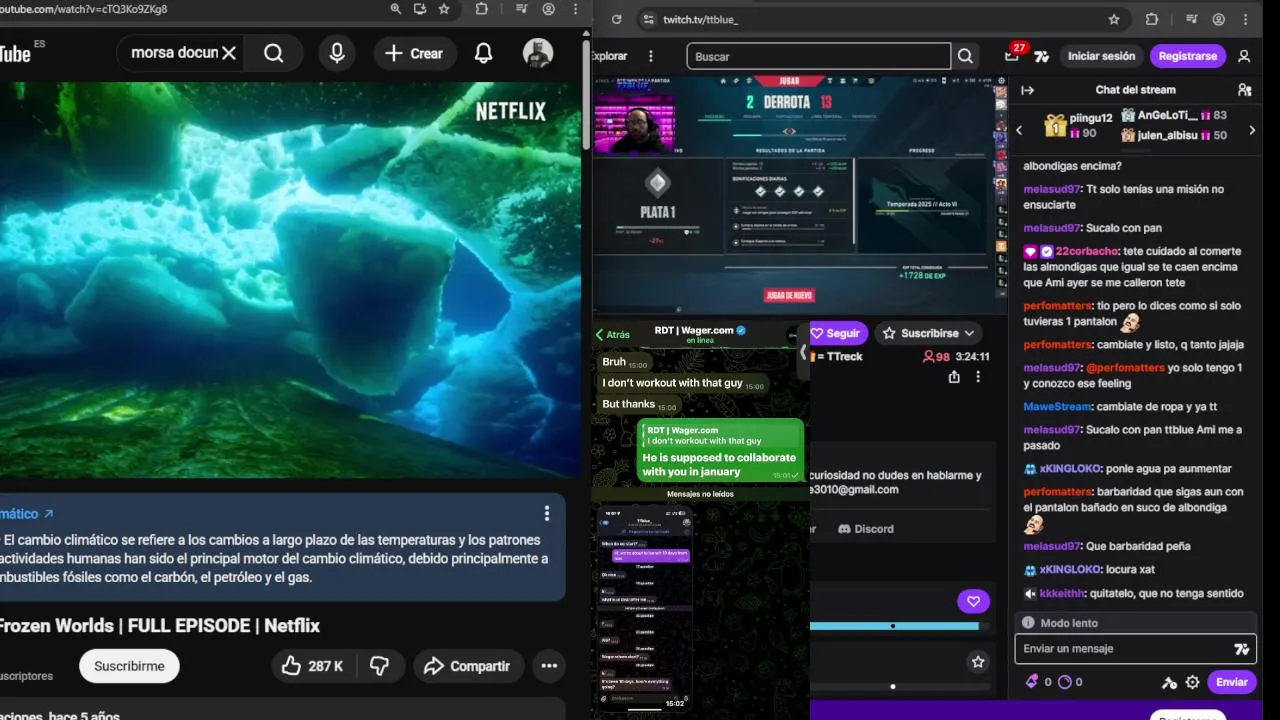Open extensions puzzle icon in YouTube window
Screen dimensions: 1280x720
[482, 8]
